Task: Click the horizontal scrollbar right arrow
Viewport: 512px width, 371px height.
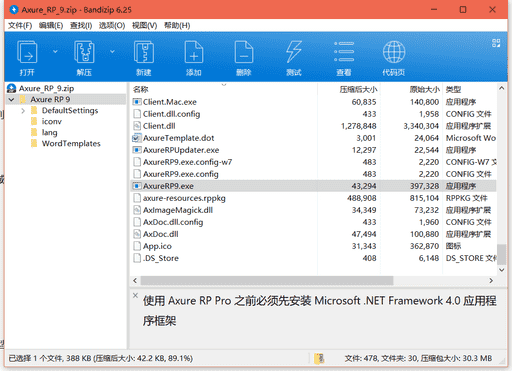Action: [x=491, y=281]
